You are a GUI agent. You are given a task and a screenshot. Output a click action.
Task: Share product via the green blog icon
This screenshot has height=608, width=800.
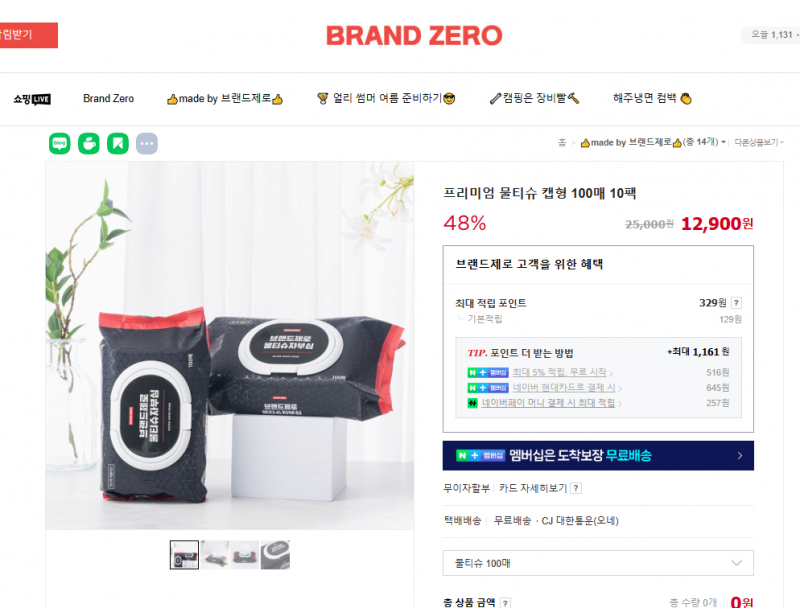coord(60,143)
